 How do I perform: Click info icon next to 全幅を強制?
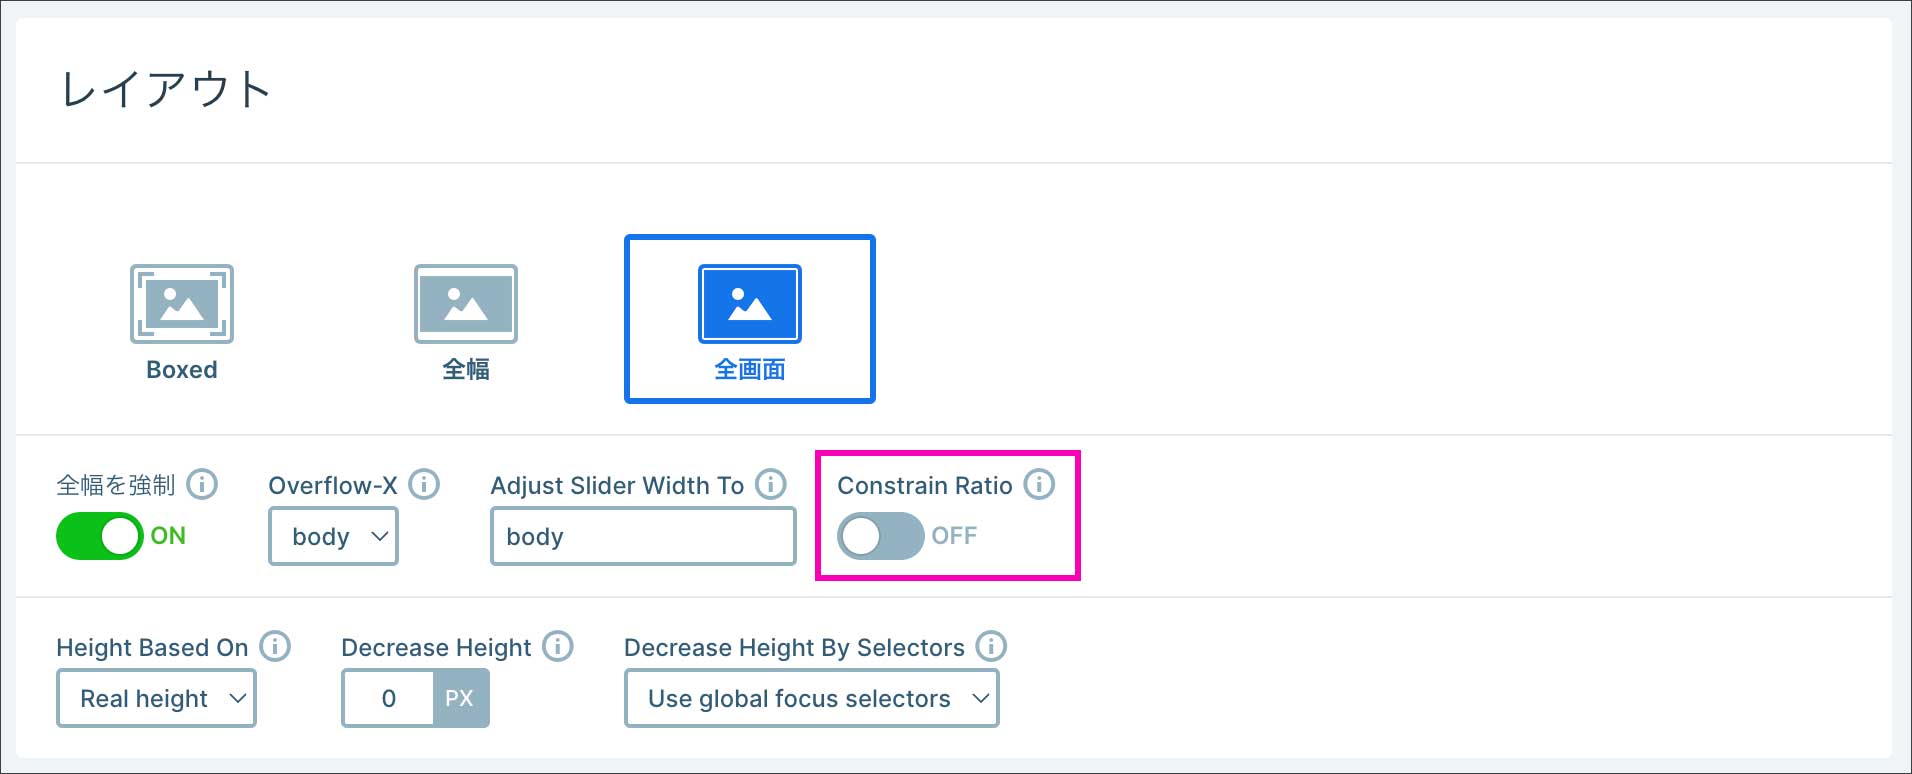[x=202, y=485]
